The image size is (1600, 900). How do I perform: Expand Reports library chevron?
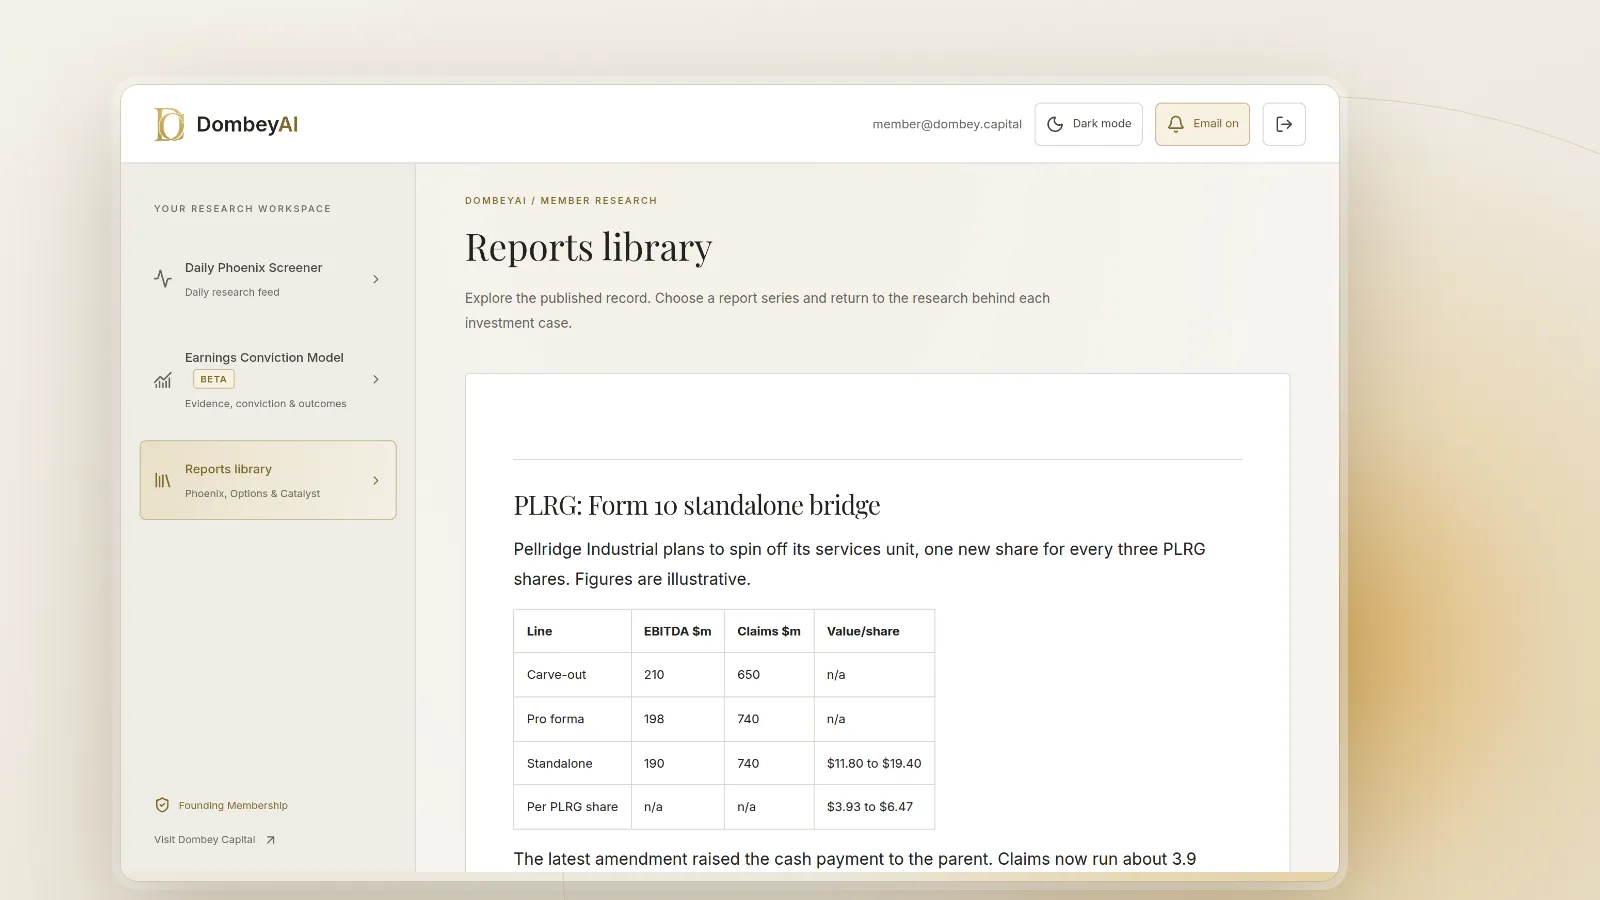376,481
